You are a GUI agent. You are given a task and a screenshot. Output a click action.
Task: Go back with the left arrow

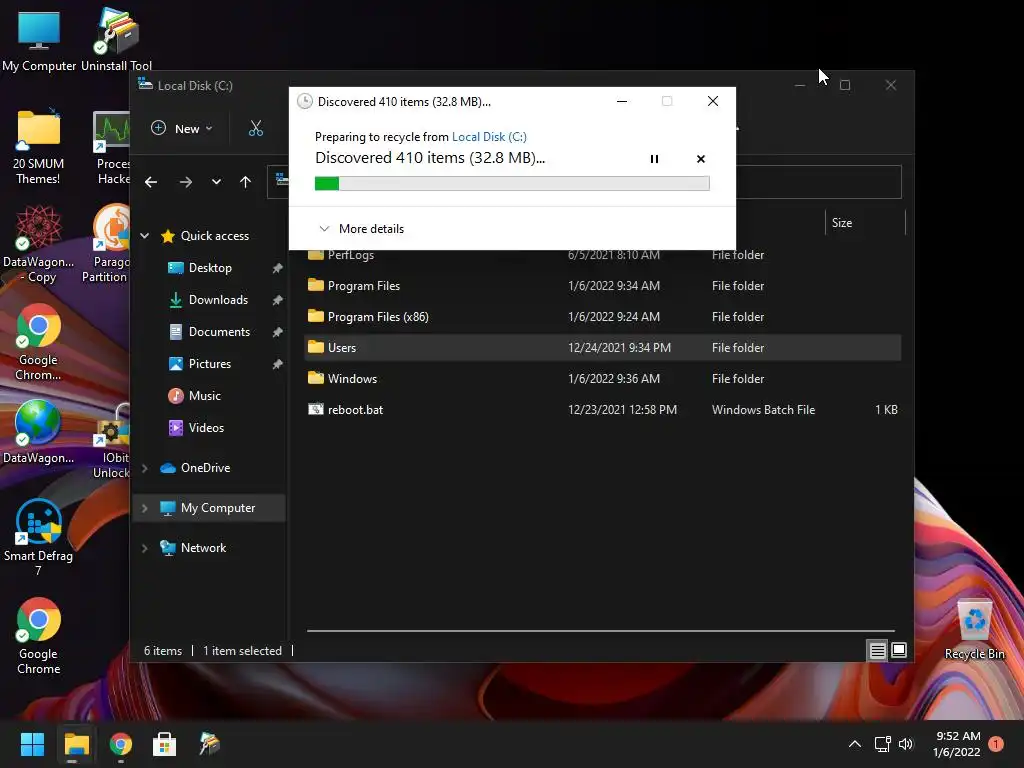151,182
